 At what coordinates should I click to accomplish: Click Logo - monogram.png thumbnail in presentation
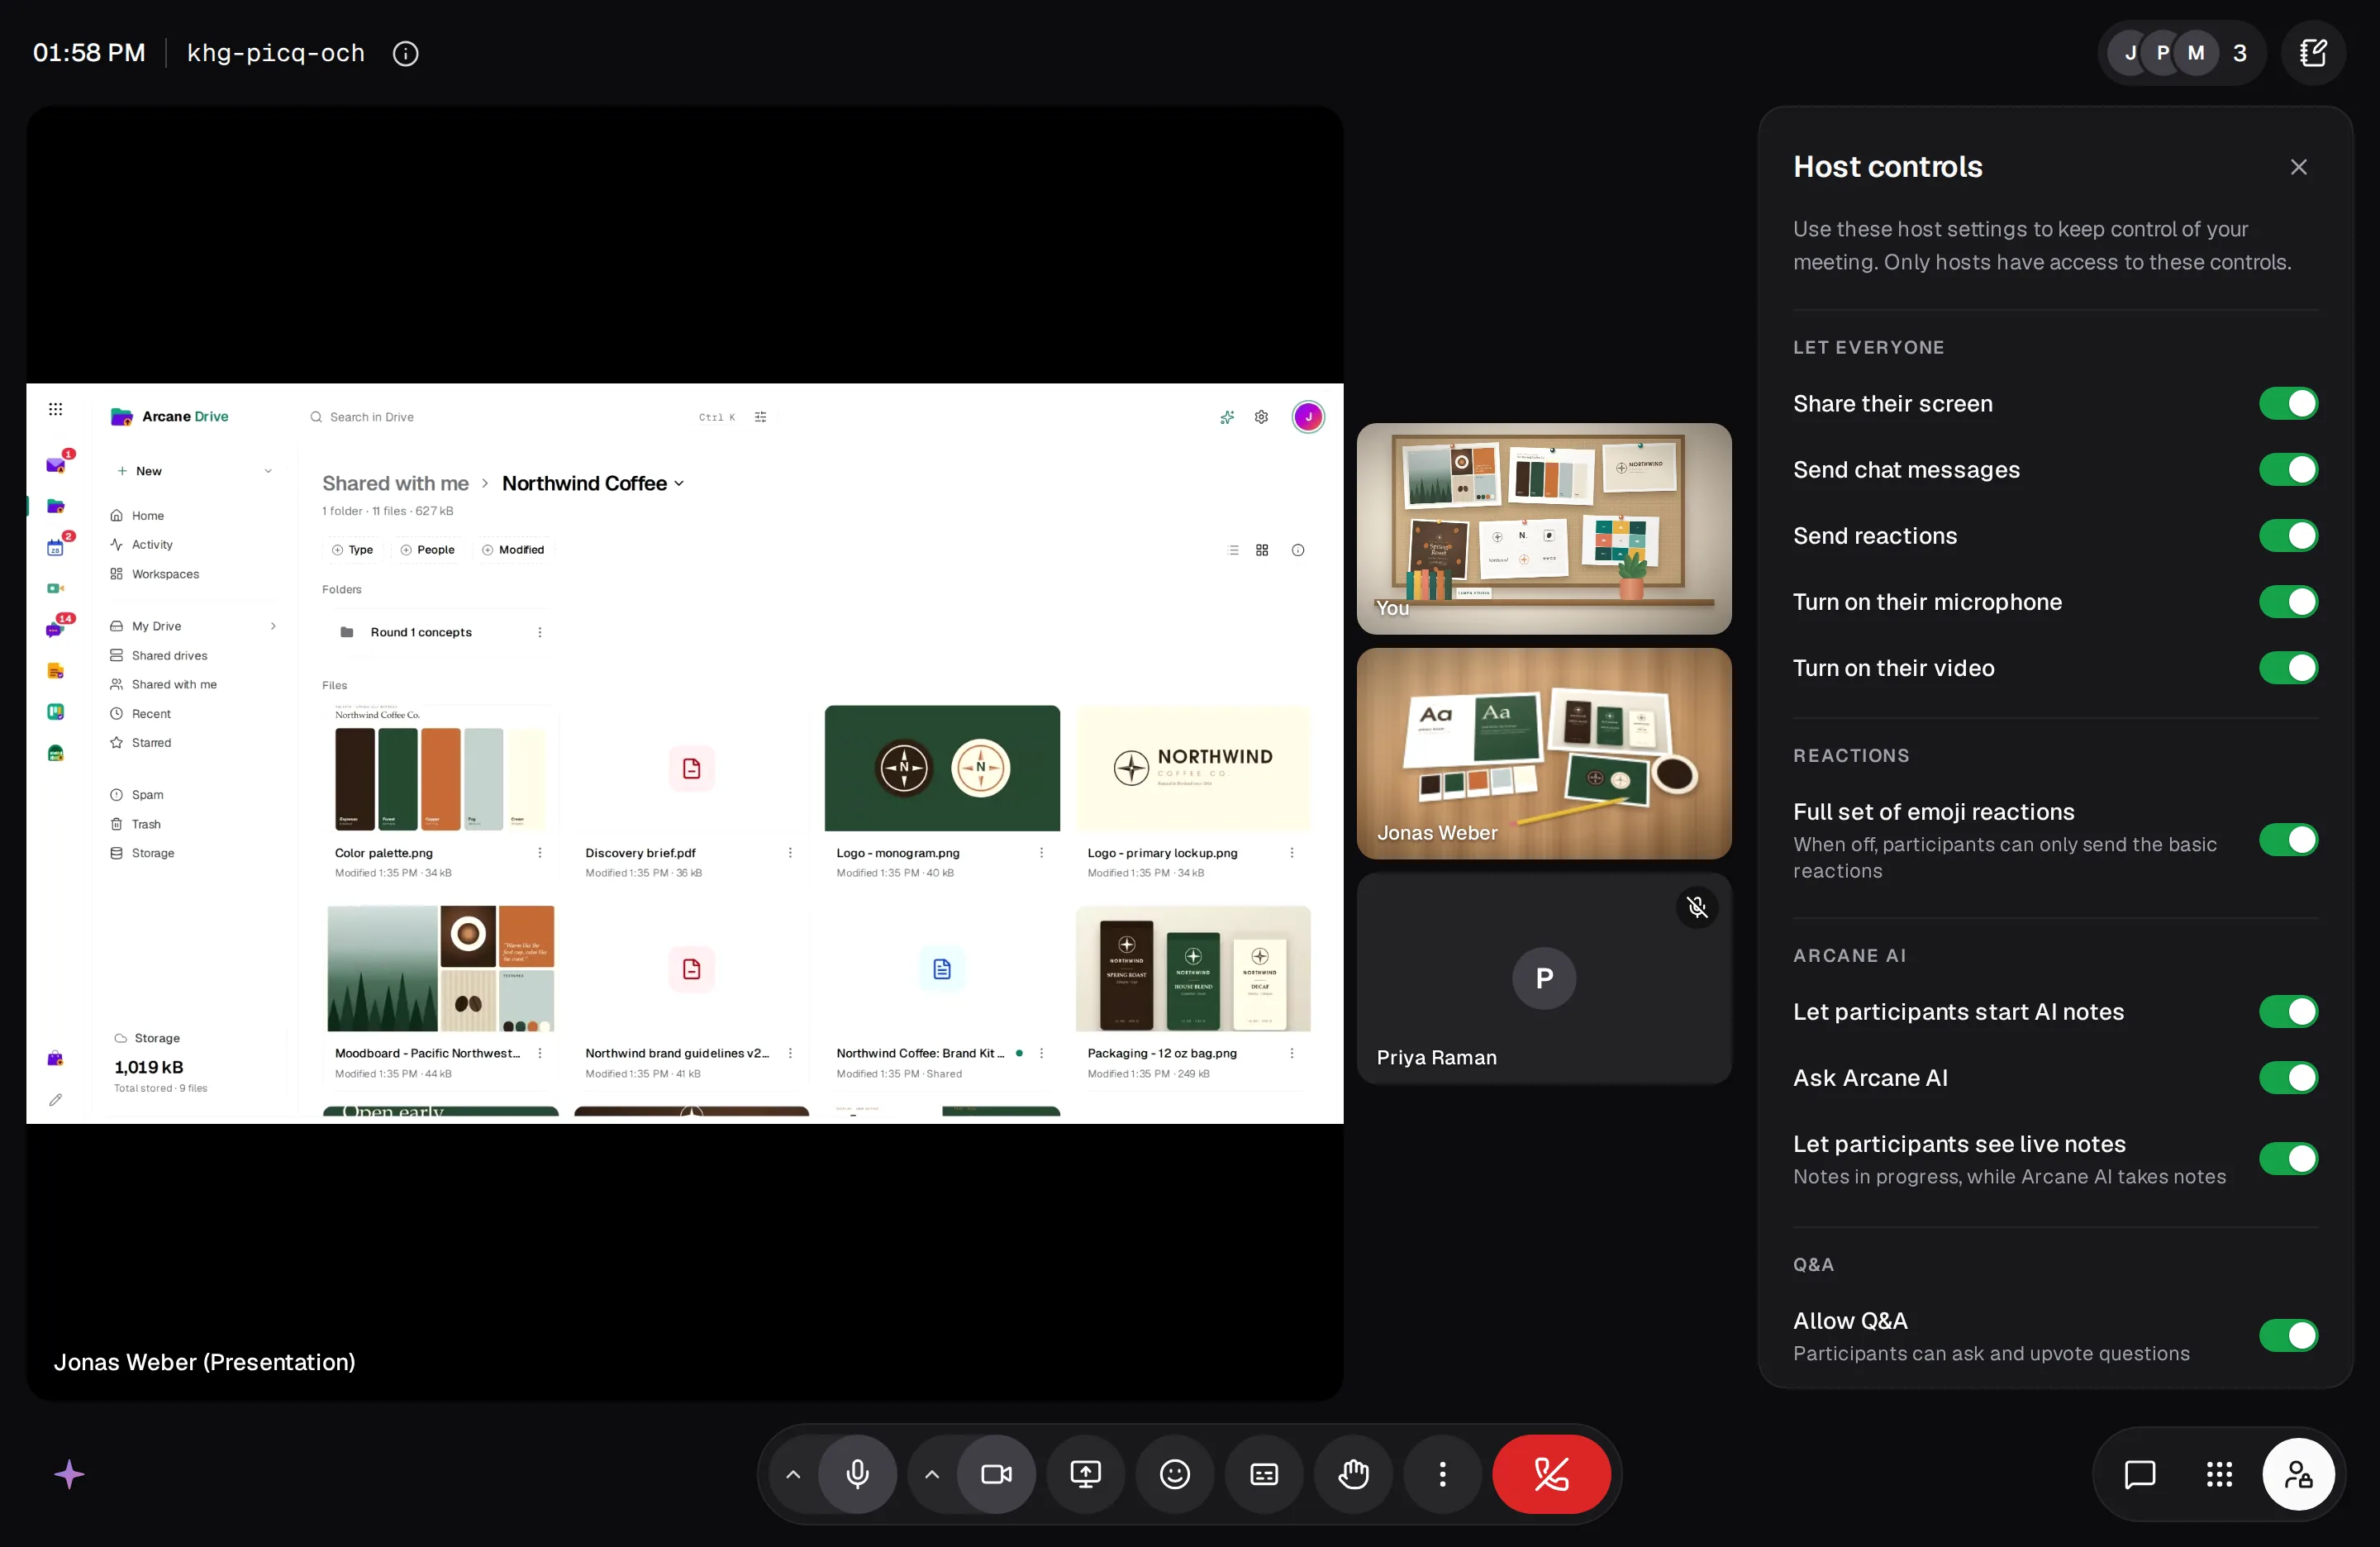pyautogui.click(x=942, y=768)
